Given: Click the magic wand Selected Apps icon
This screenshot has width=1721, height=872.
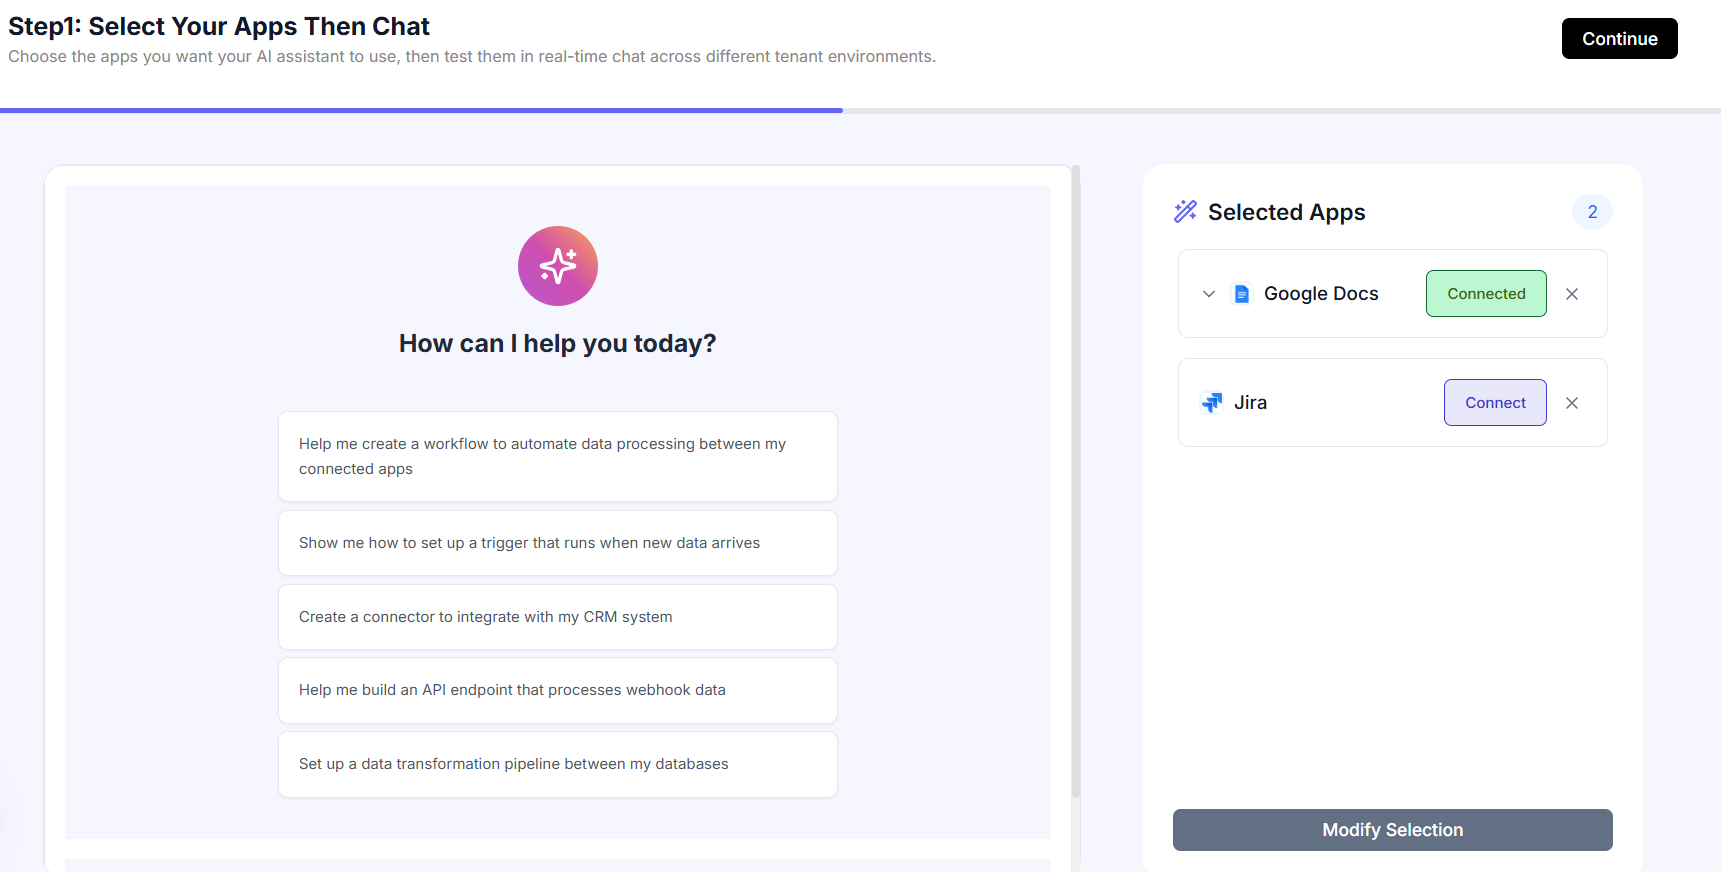Looking at the screenshot, I should (1185, 211).
